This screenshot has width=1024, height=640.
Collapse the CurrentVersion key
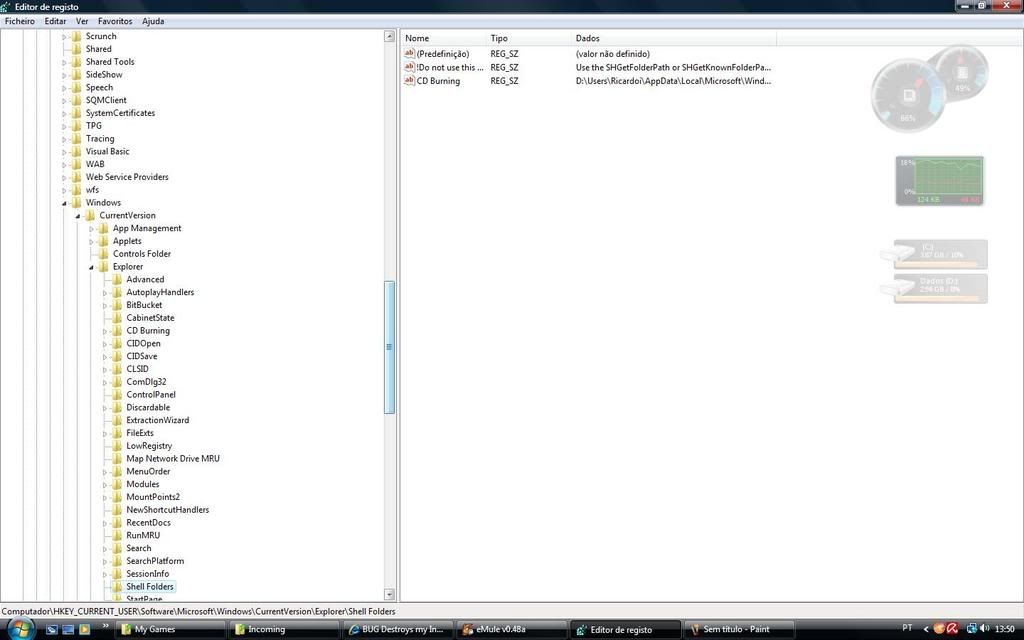(x=78, y=216)
